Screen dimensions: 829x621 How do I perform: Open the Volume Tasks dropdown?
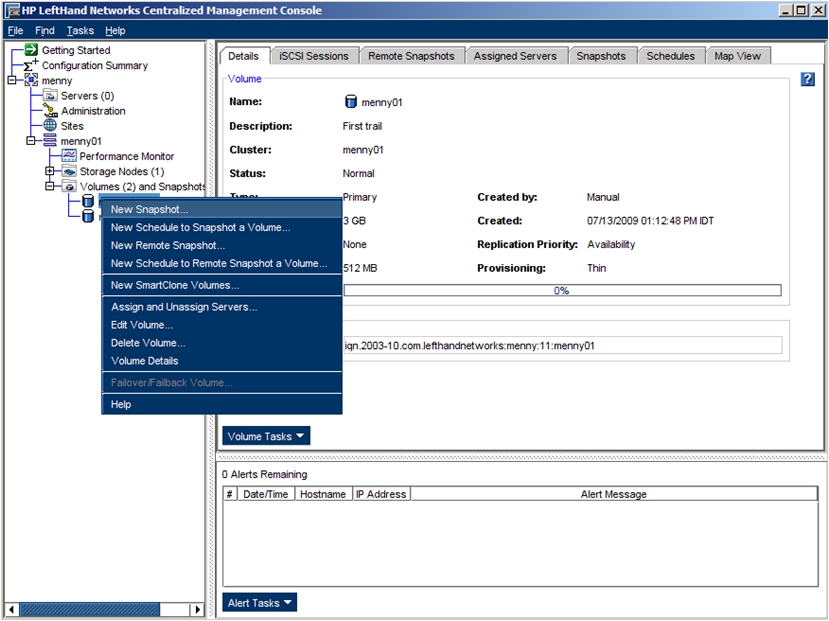[266, 436]
